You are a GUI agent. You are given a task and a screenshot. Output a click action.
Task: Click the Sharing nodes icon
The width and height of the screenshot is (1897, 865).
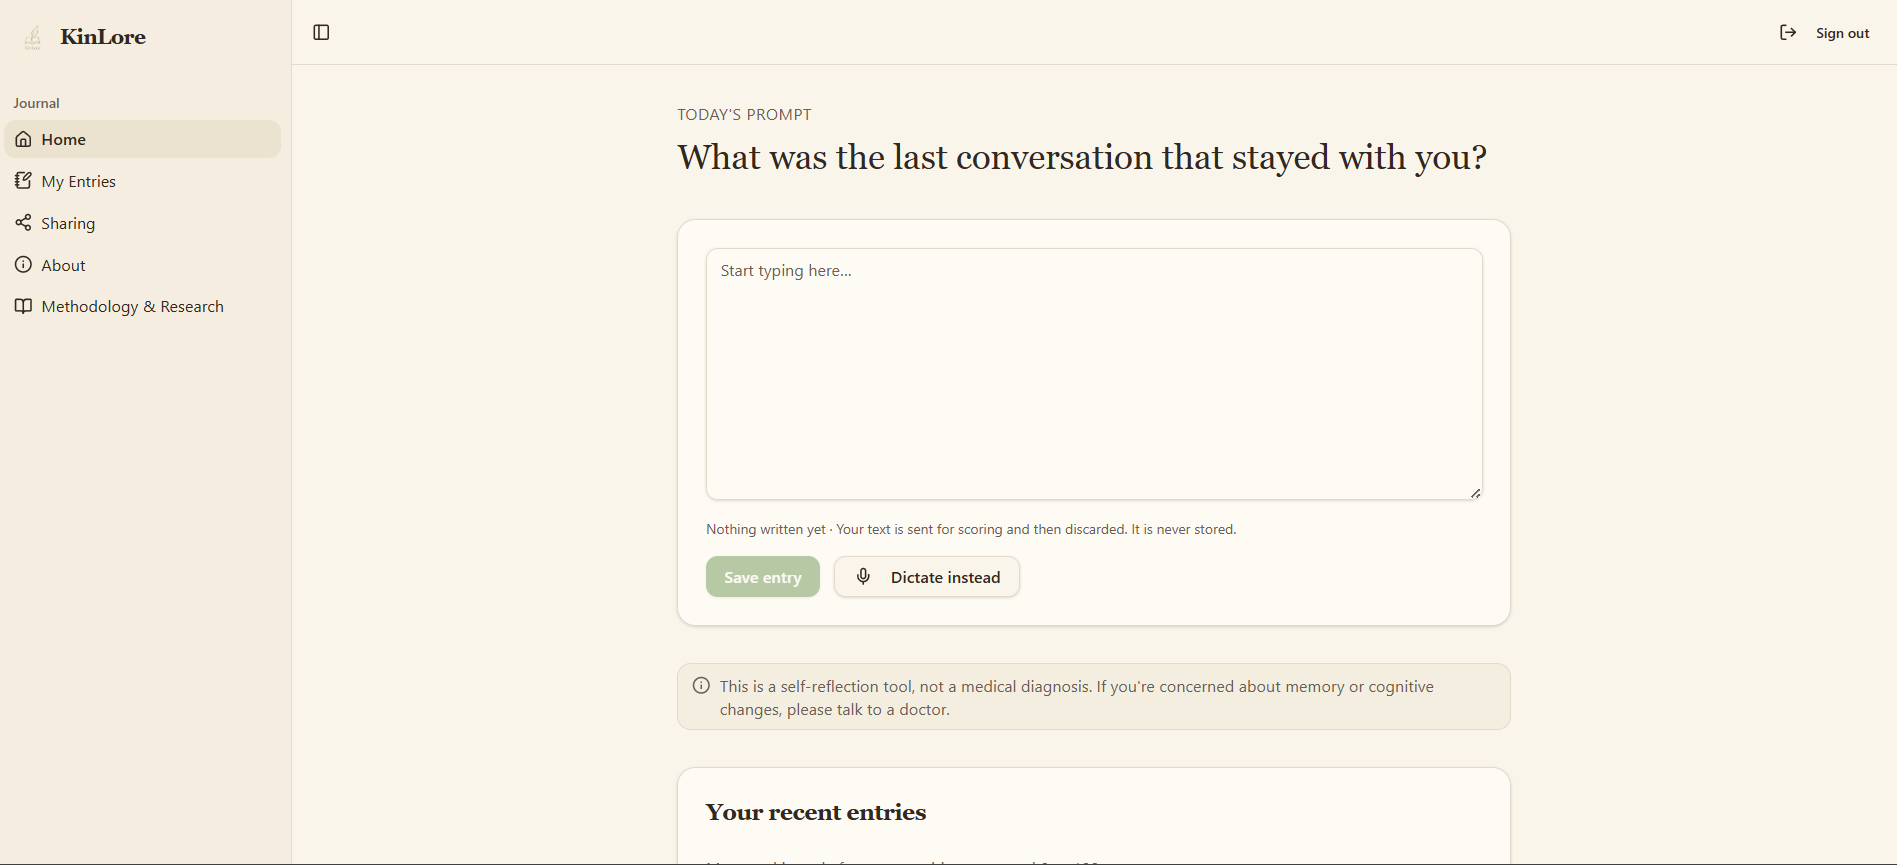pos(23,222)
